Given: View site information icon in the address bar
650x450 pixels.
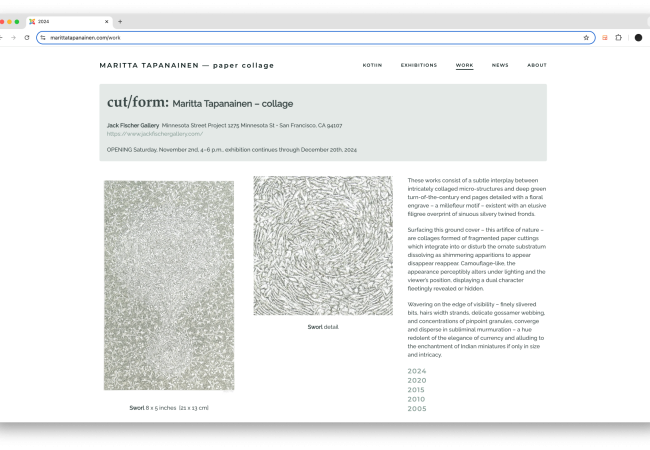Looking at the screenshot, I should tap(43, 37).
